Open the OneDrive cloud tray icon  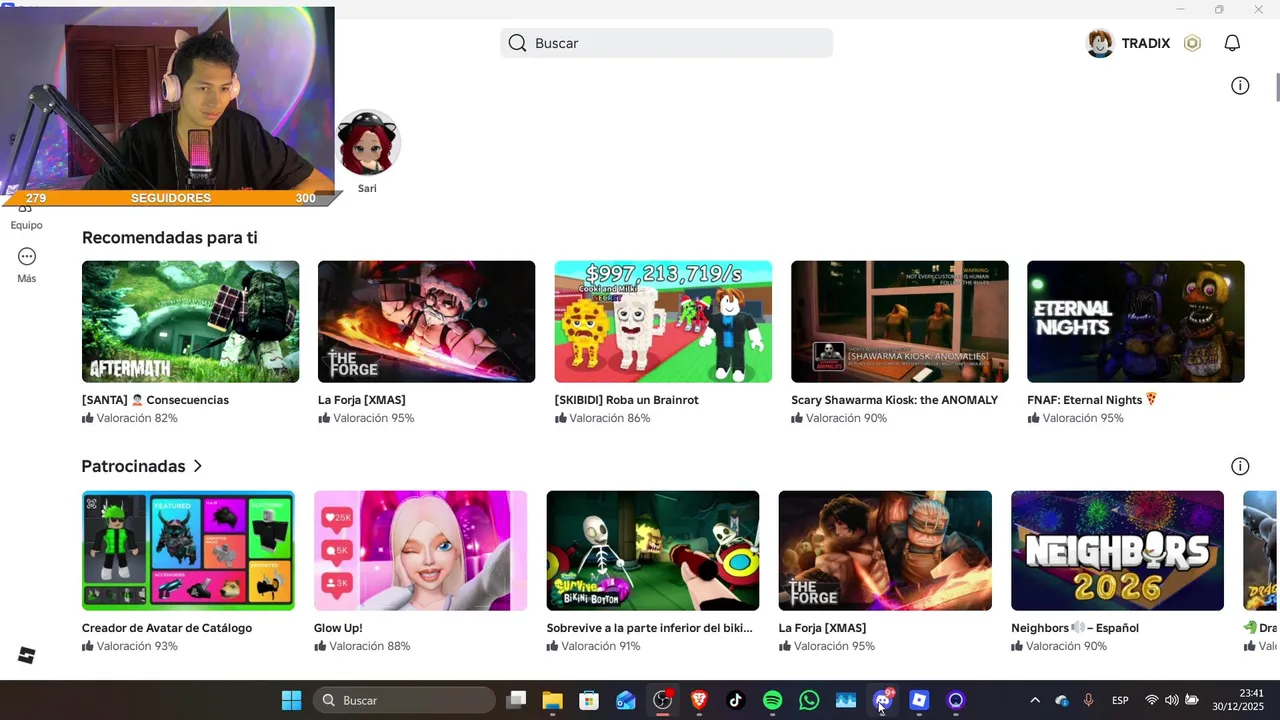point(1062,700)
